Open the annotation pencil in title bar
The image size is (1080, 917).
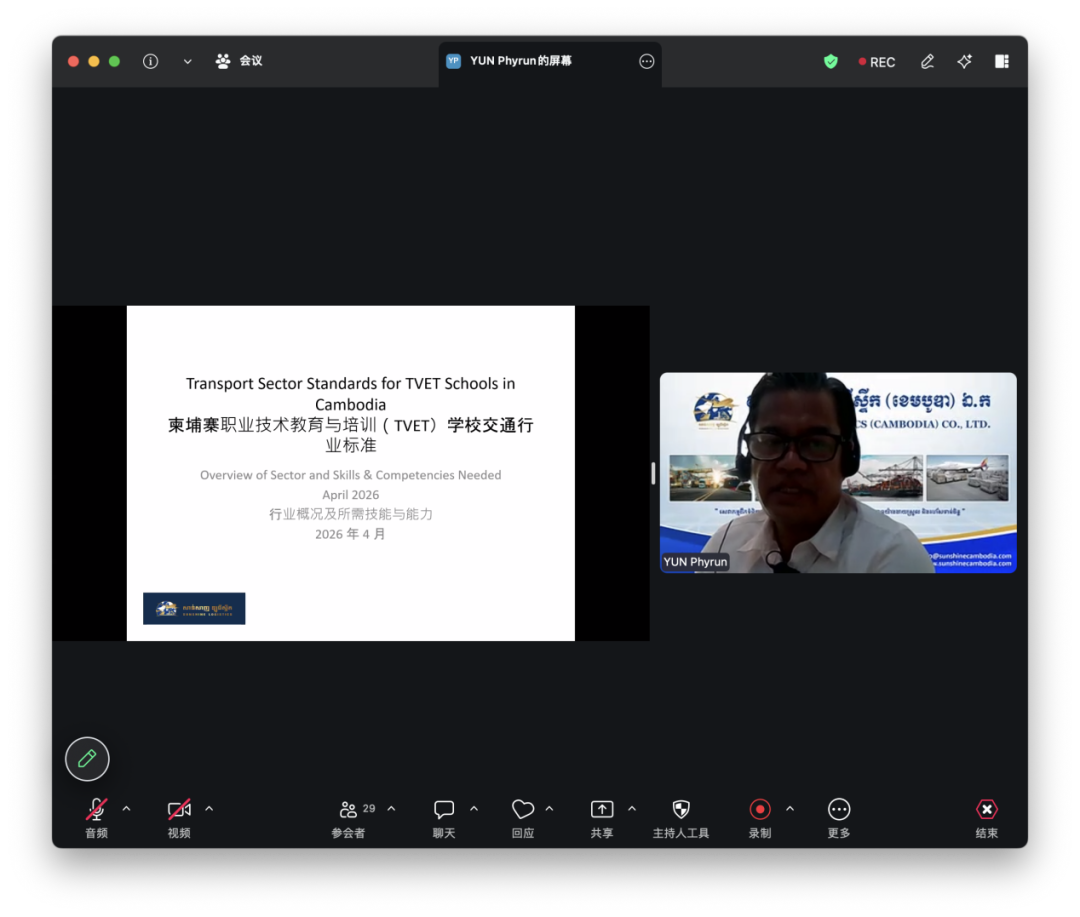pyautogui.click(x=927, y=61)
